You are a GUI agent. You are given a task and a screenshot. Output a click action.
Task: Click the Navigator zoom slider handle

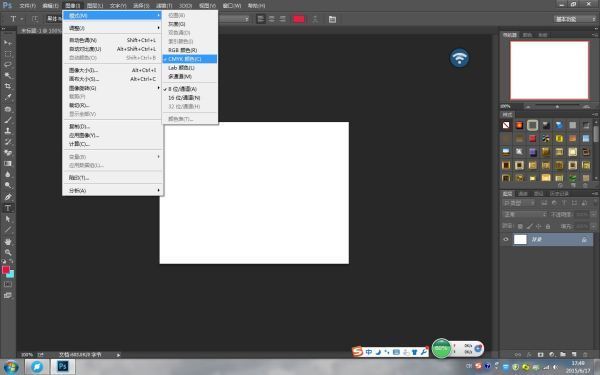click(557, 106)
